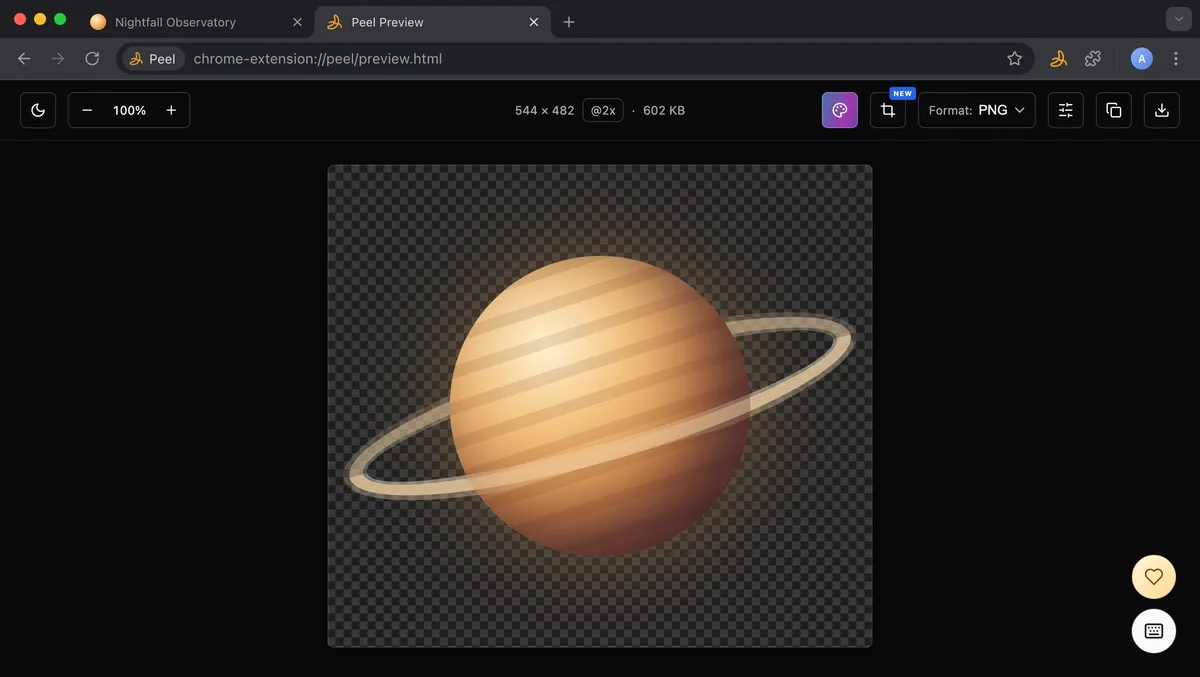Decrease zoom with the minus button
The width and height of the screenshot is (1200, 677).
87,110
